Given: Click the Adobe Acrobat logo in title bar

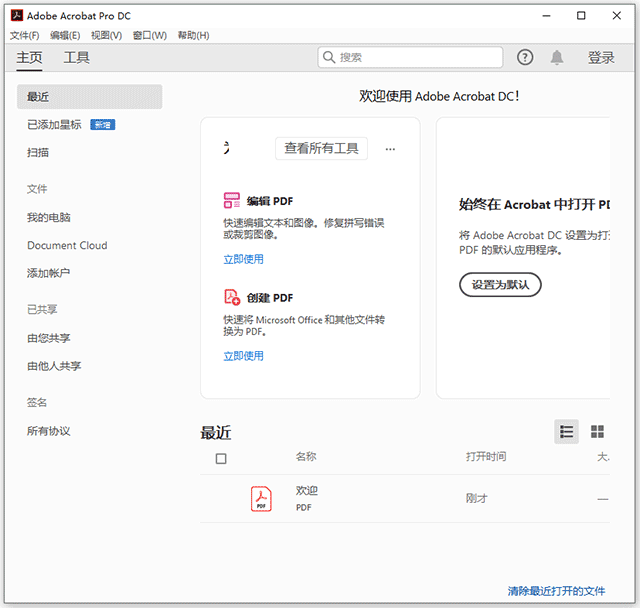Looking at the screenshot, I should tap(17, 16).
